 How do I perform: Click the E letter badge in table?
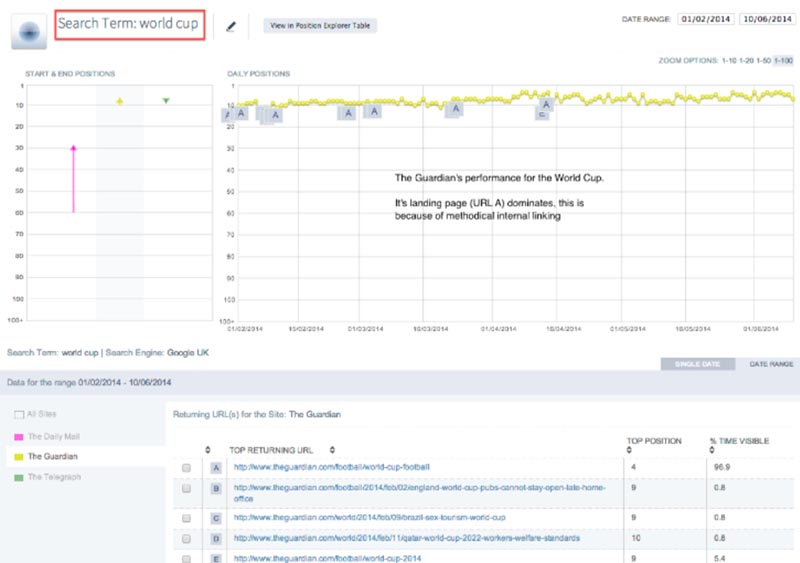tap(216, 558)
